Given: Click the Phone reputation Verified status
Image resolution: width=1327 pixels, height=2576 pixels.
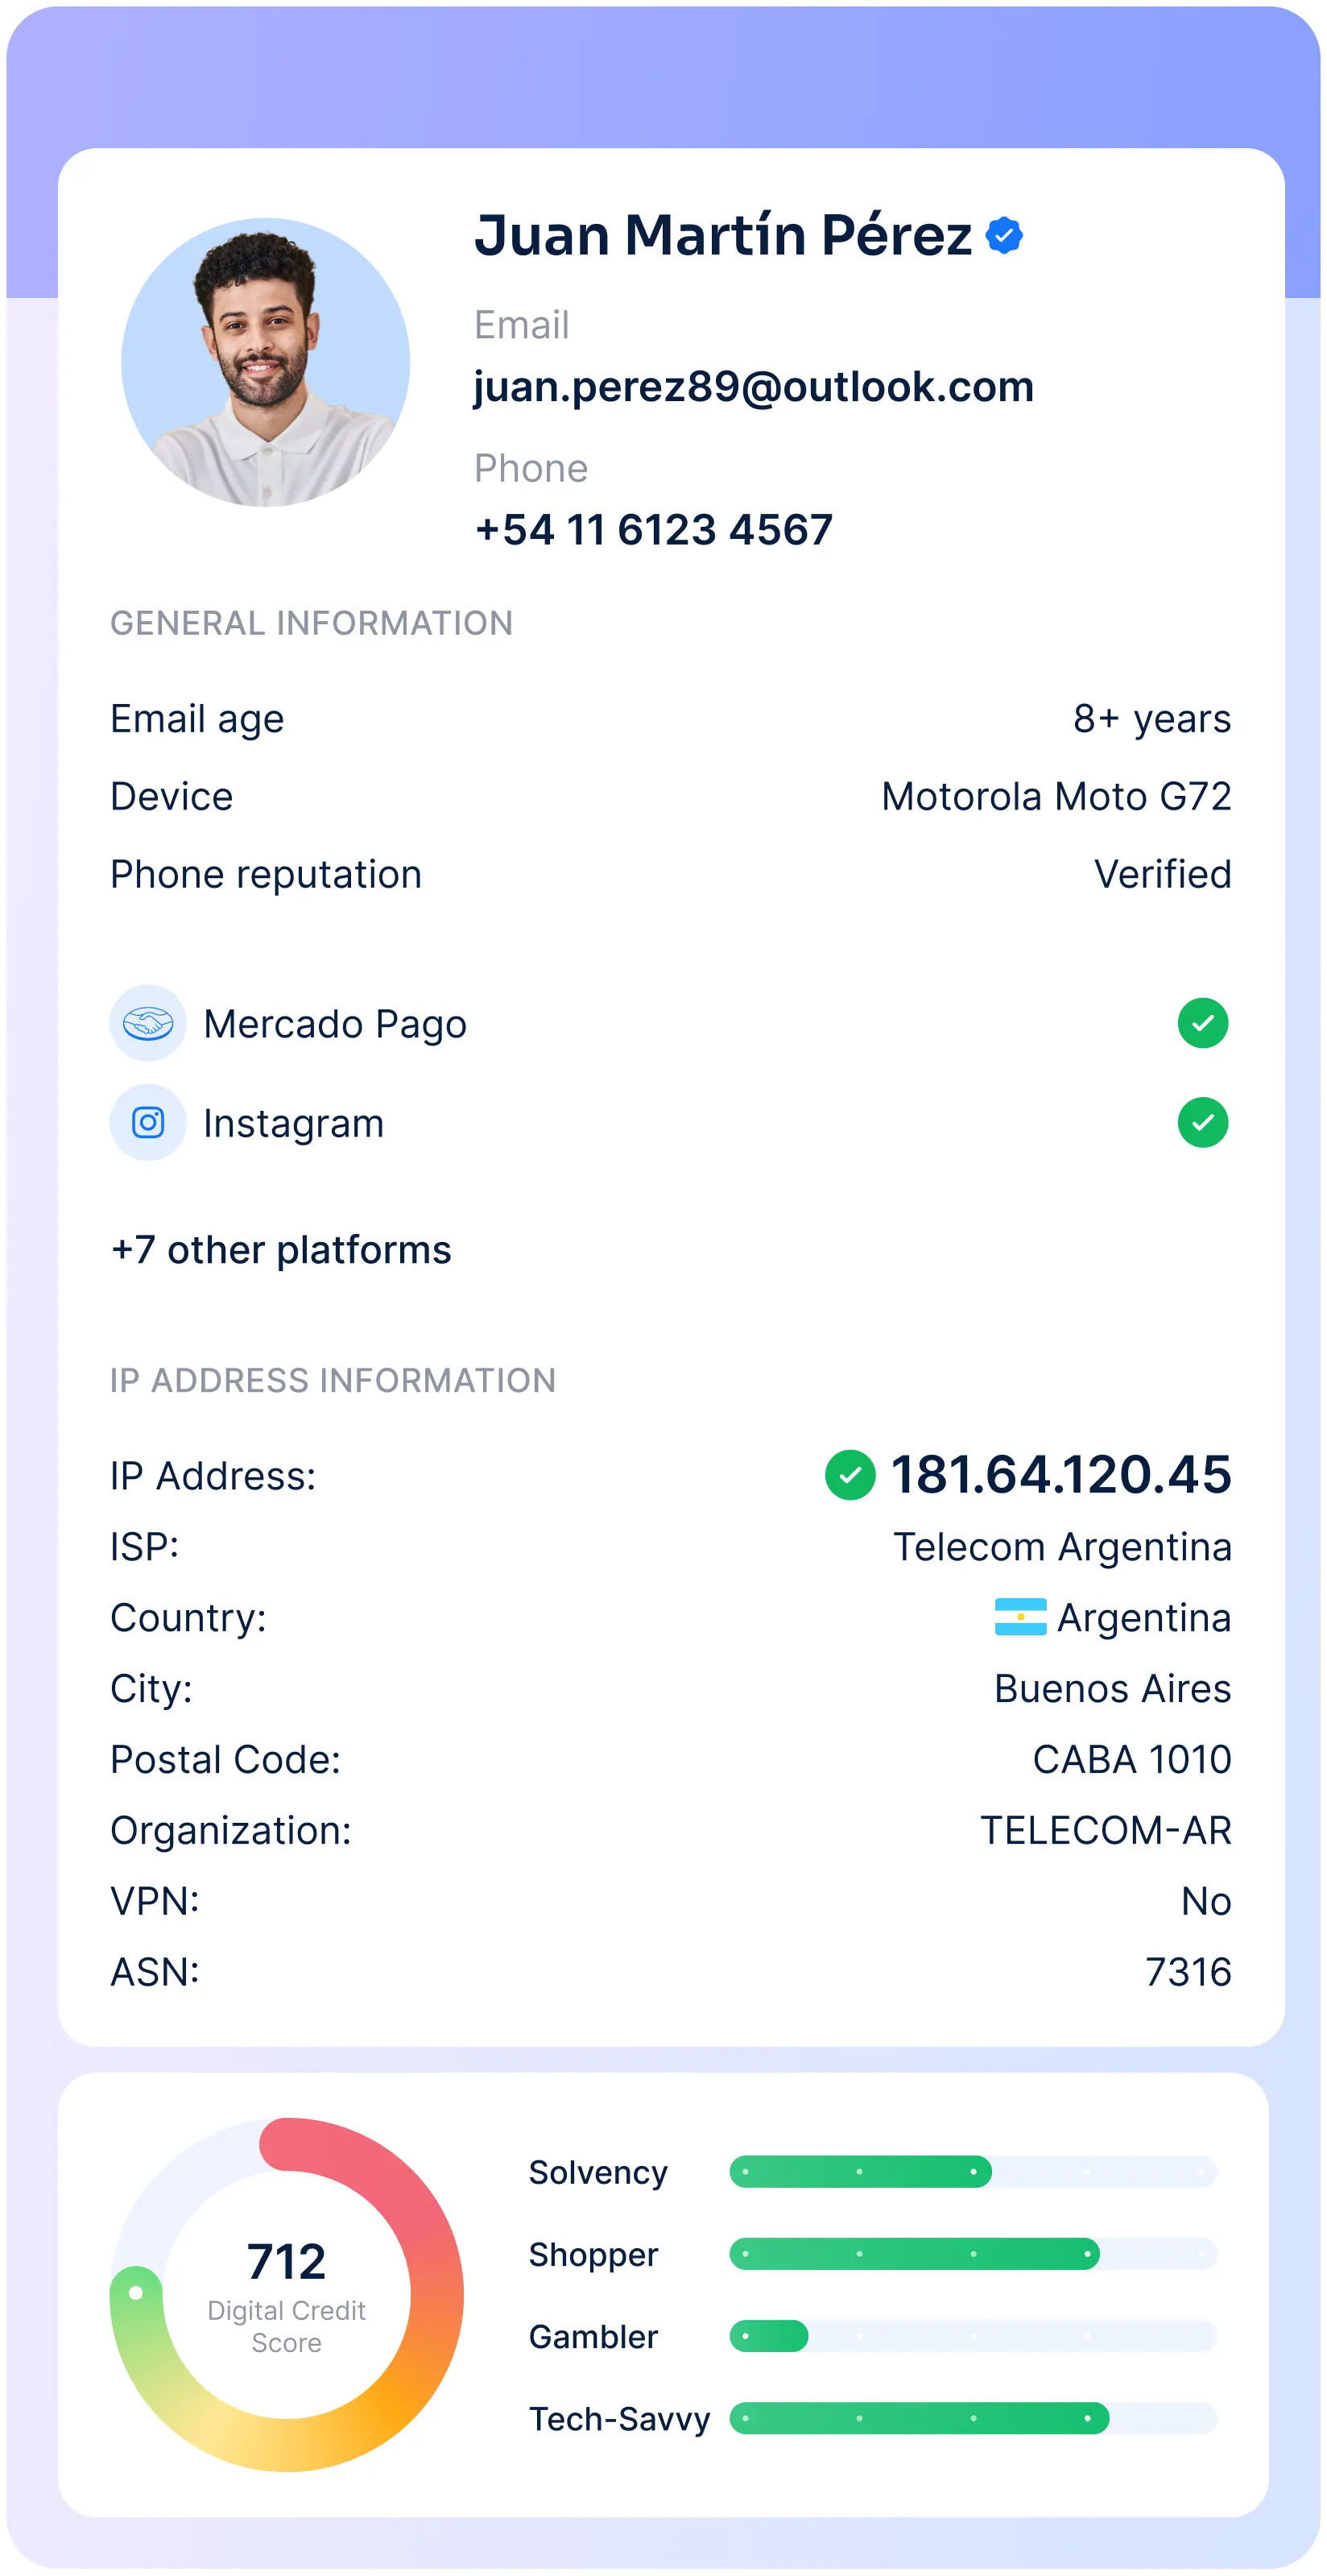Looking at the screenshot, I should point(1163,874).
